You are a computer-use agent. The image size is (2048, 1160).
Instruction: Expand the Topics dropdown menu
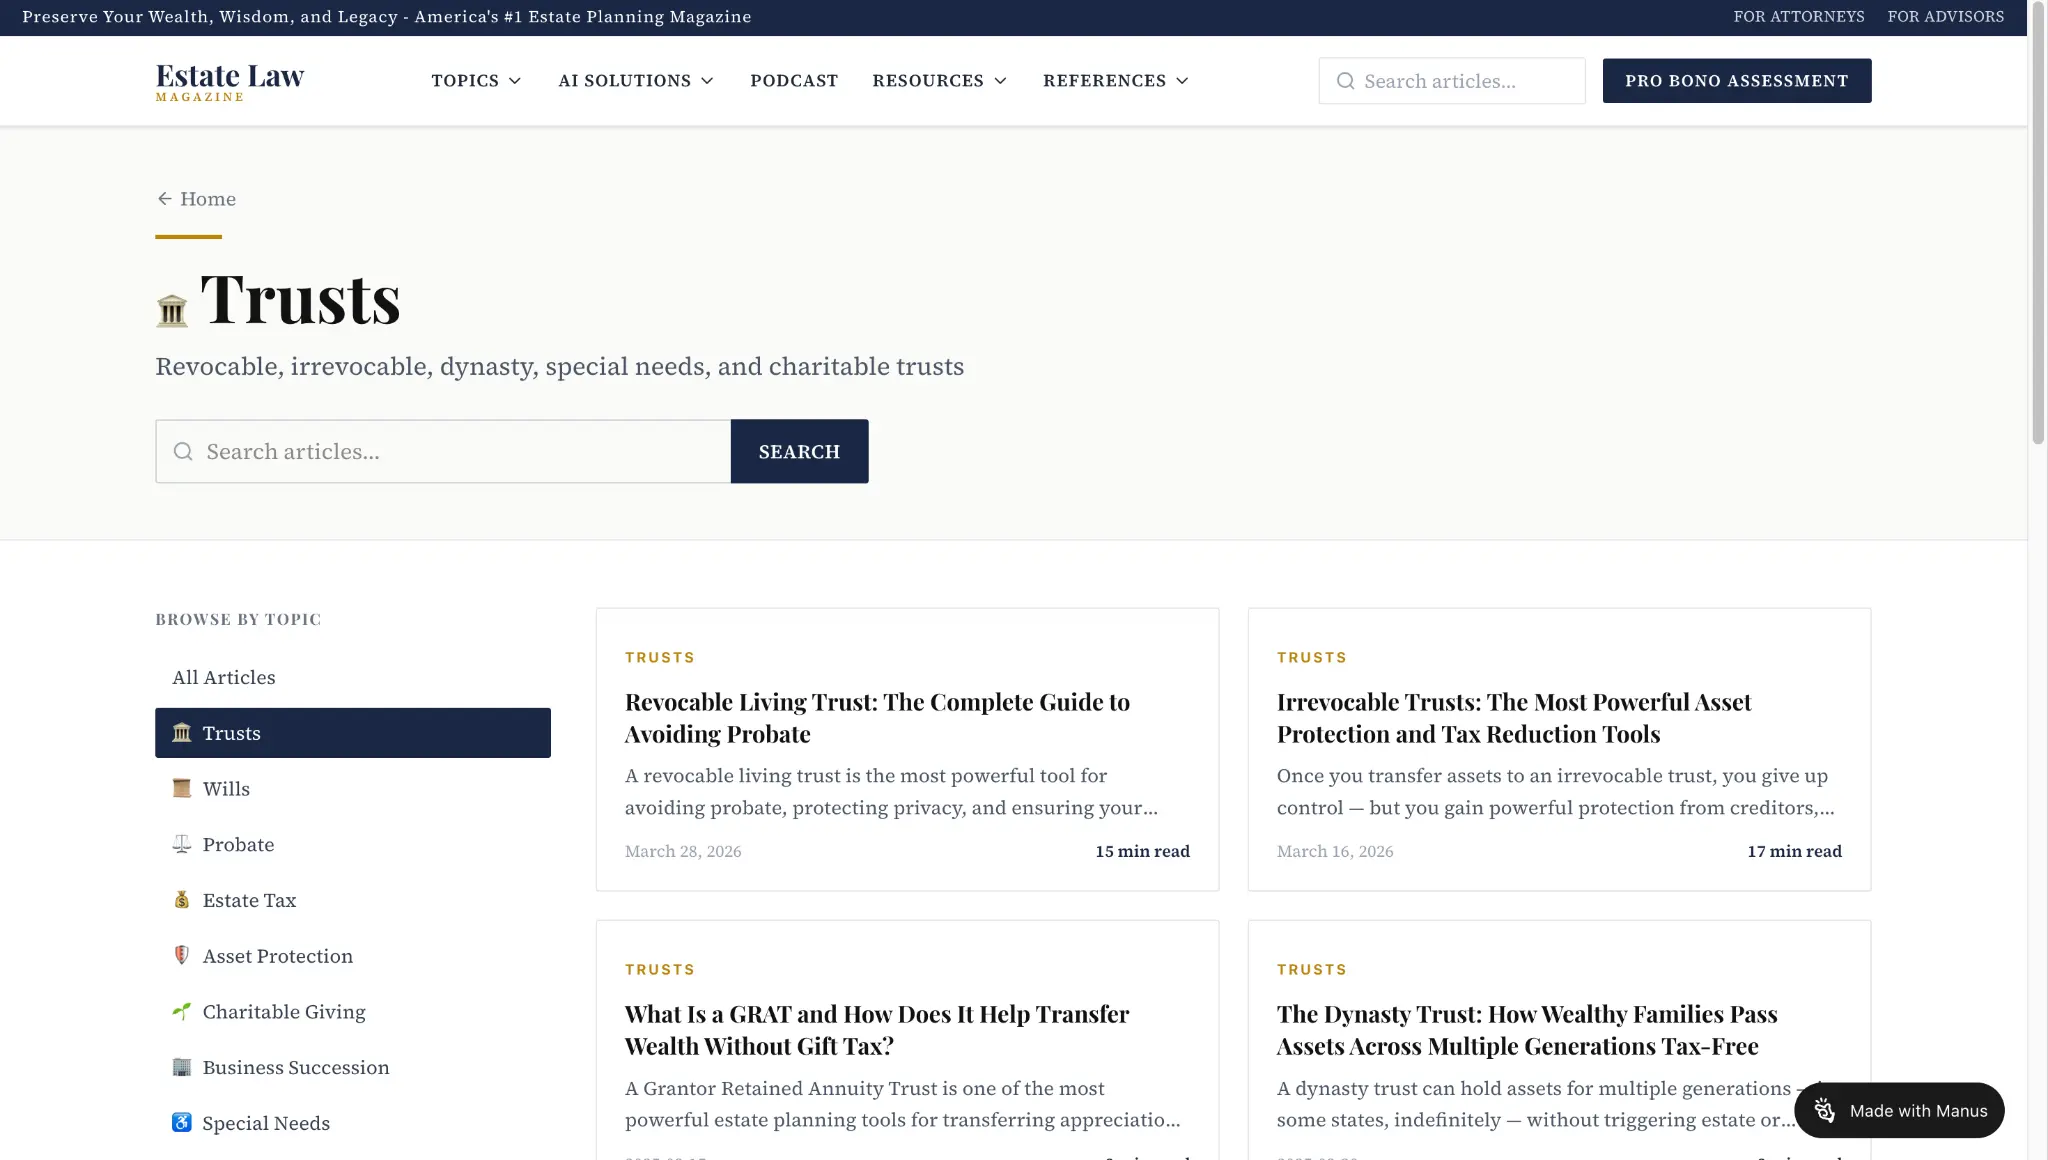click(476, 81)
